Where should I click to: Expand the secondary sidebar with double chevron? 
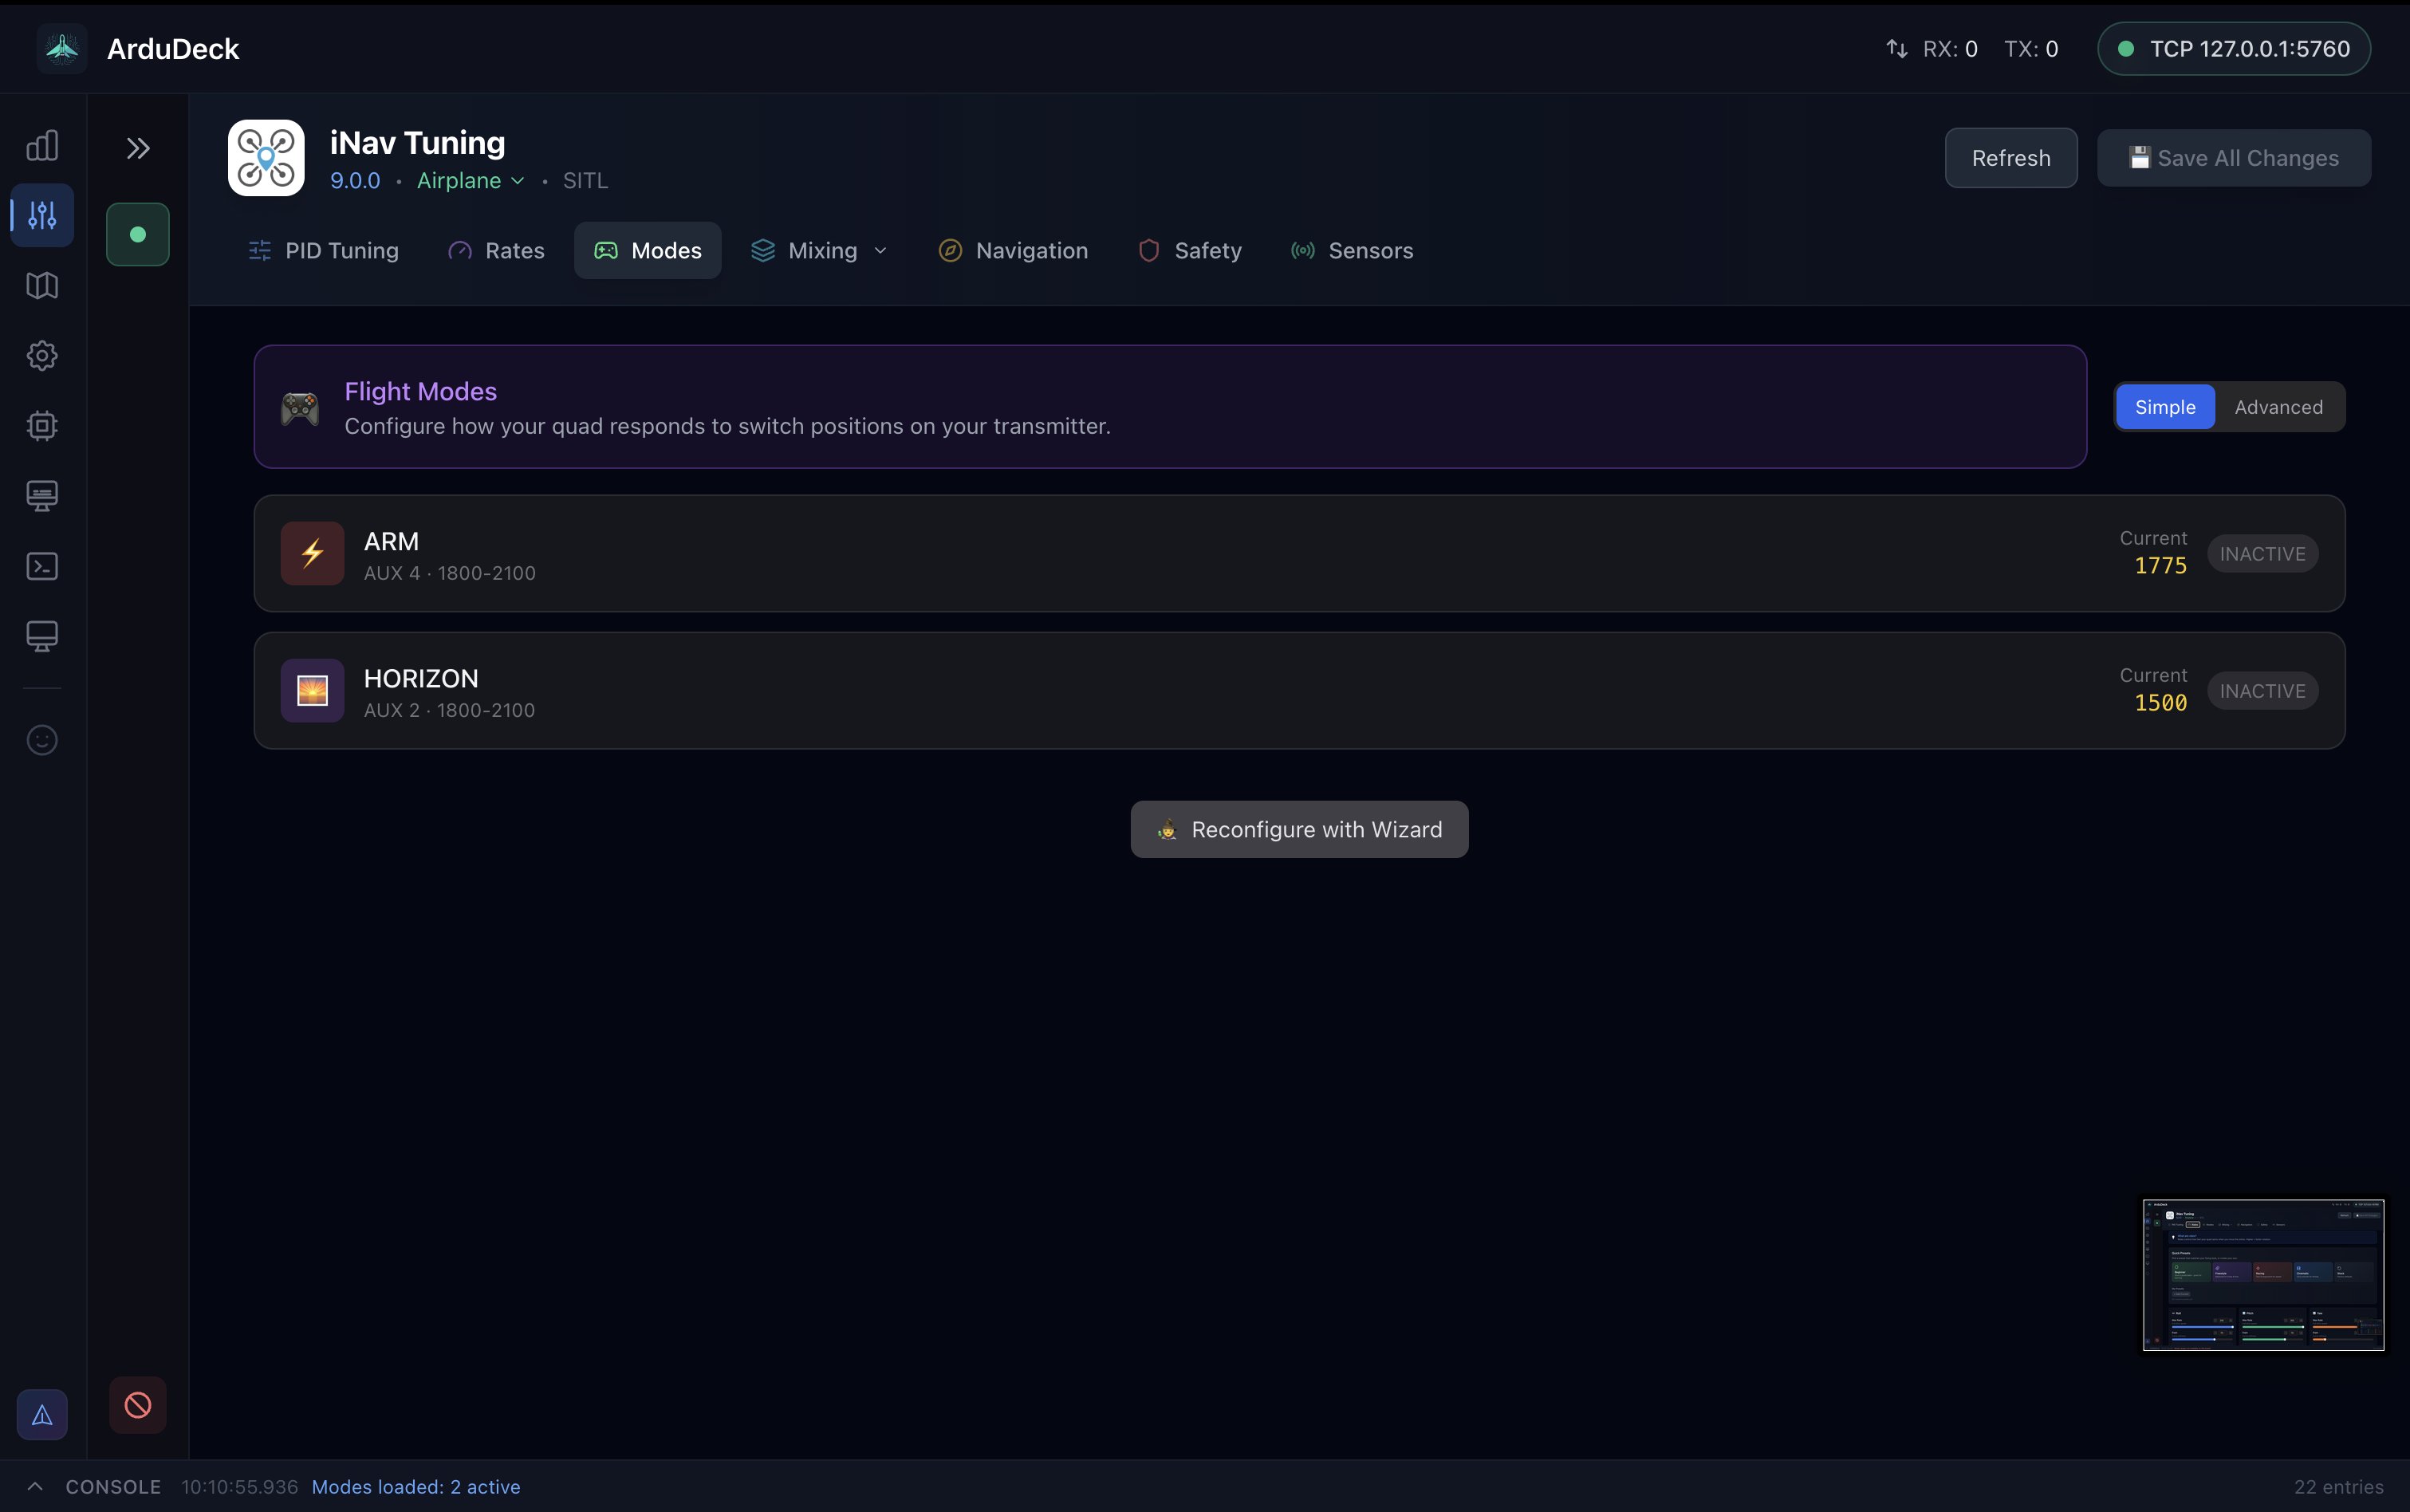pyautogui.click(x=138, y=149)
